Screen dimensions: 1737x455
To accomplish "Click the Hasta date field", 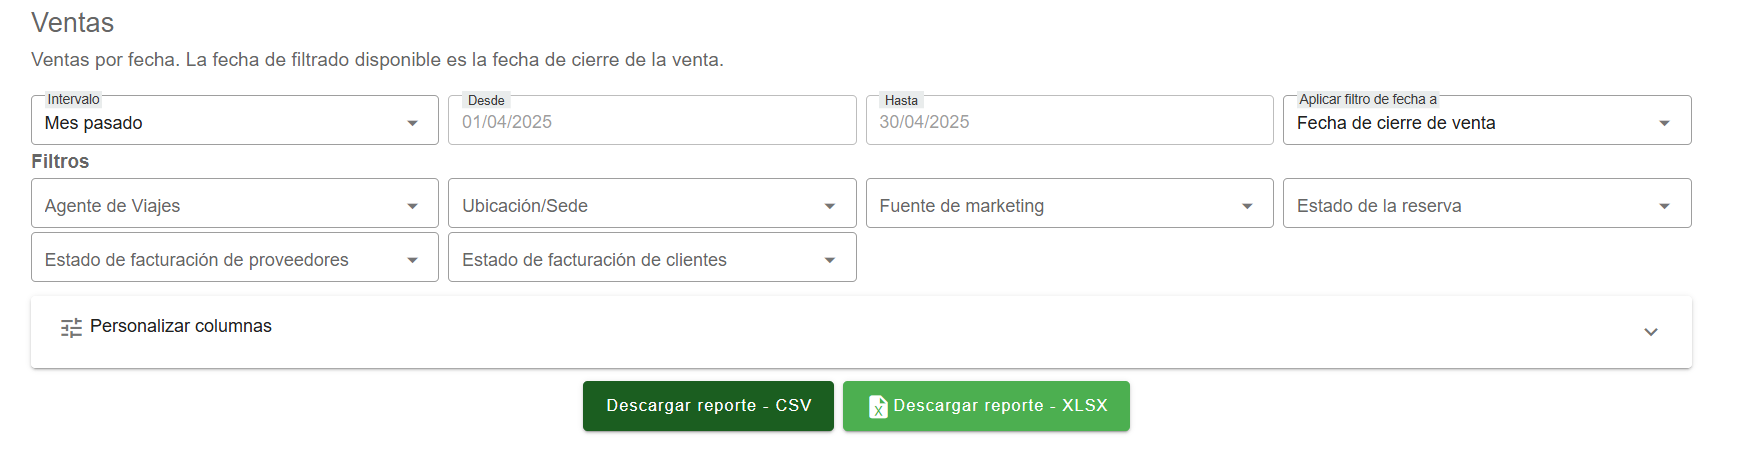I will point(1068,122).
